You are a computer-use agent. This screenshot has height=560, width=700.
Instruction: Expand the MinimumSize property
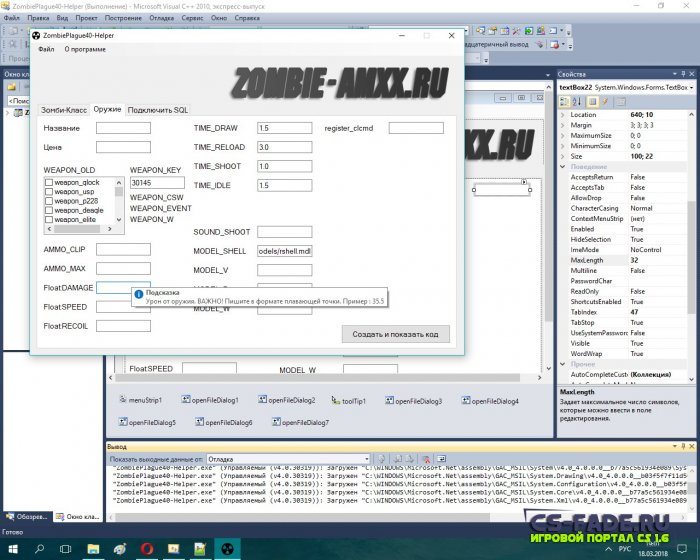562,146
